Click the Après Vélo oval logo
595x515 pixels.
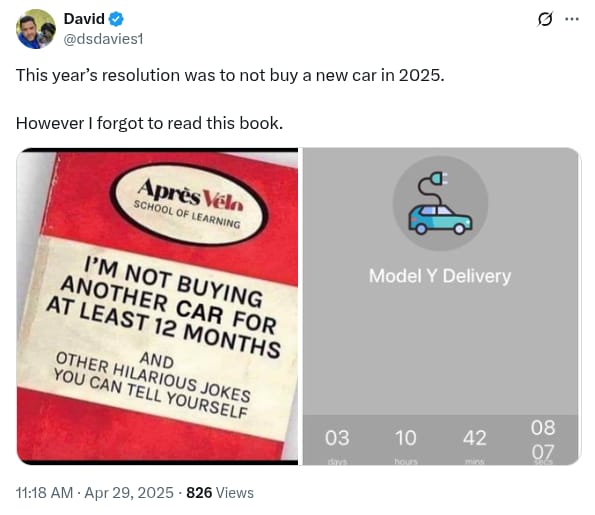click(x=189, y=204)
